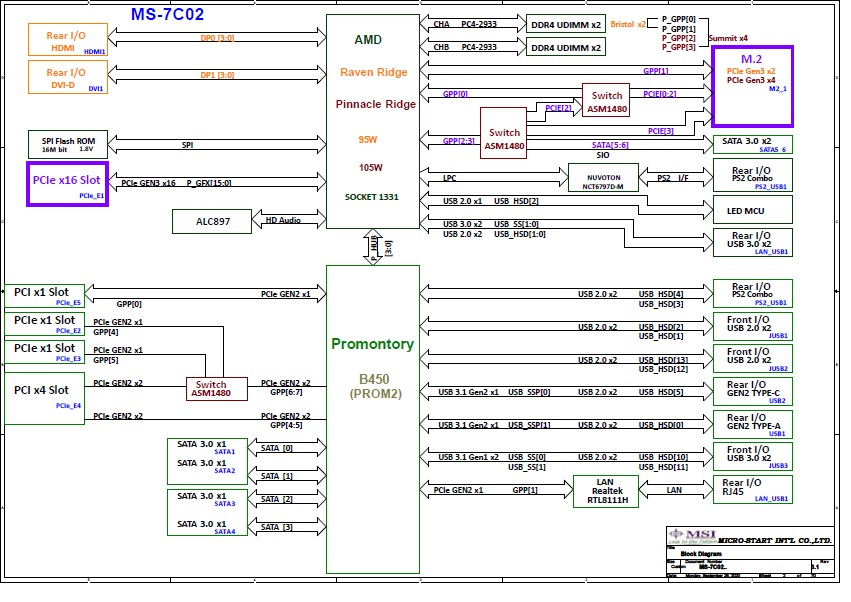Click the "SATA[5:6]" signal label
This screenshot has width=851, height=602.
pyautogui.click(x=610, y=145)
